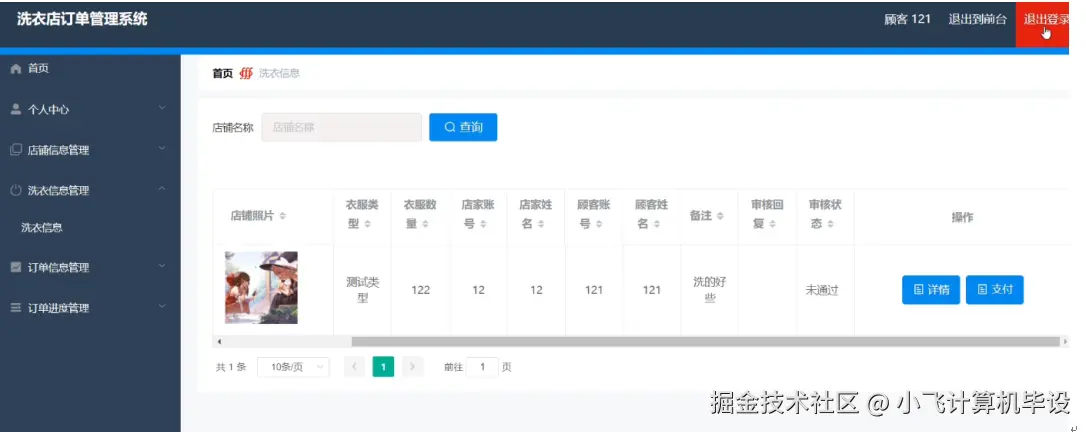1086x432 pixels.
Task: Expand 订单信息管理 submenu chevron
Action: click(162, 266)
